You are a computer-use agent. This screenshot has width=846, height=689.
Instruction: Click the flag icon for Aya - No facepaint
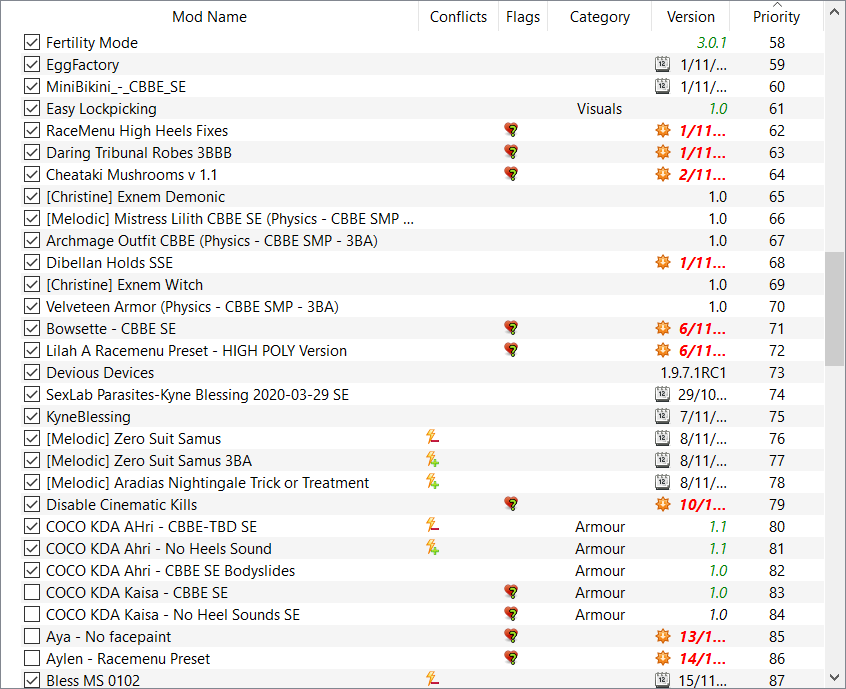tap(511, 636)
